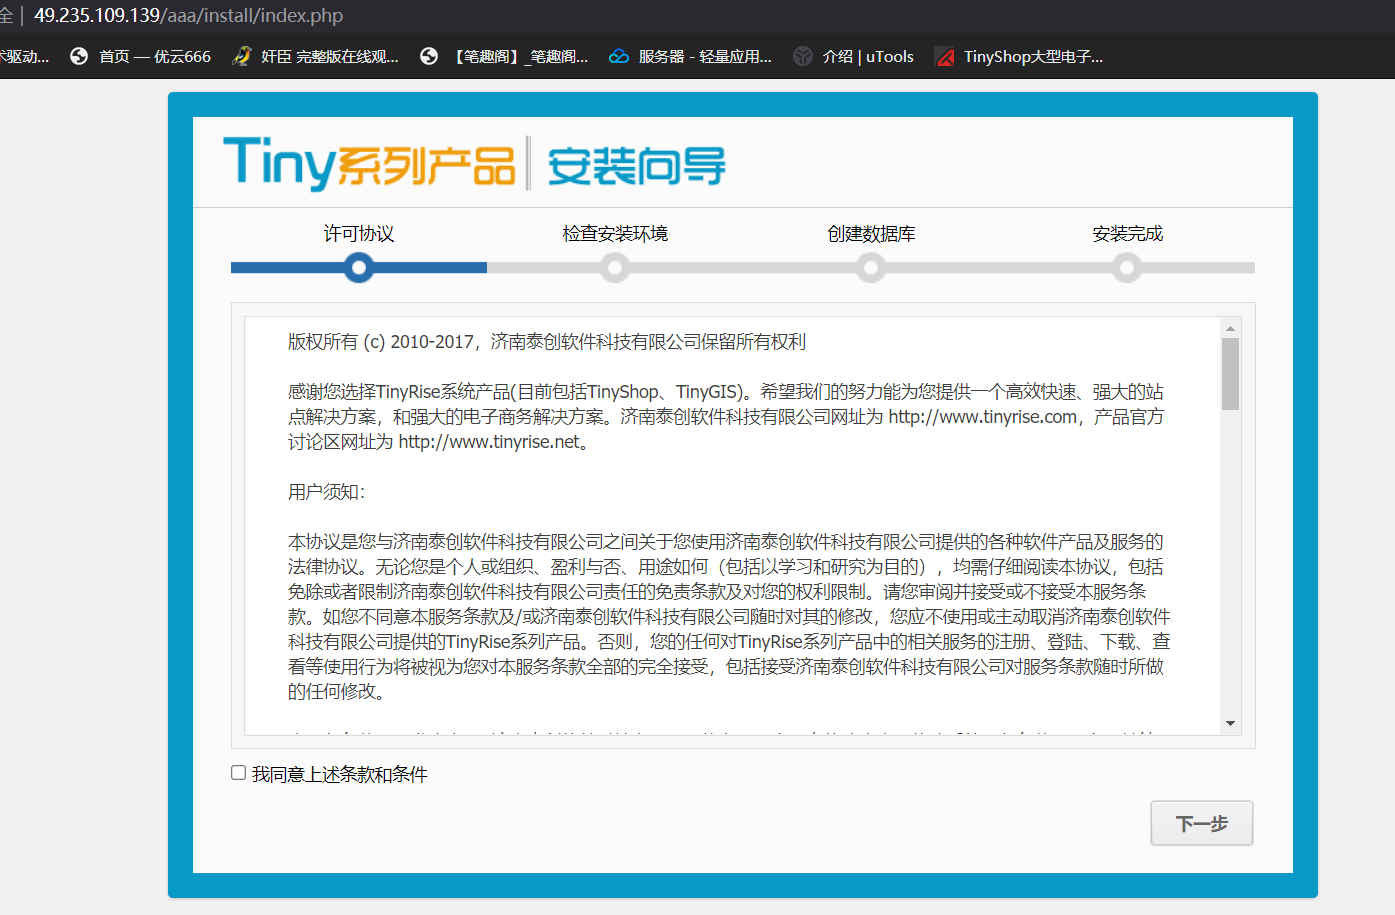1395x915 pixels.
Task: Click the 下一步 button
Action: [1201, 823]
